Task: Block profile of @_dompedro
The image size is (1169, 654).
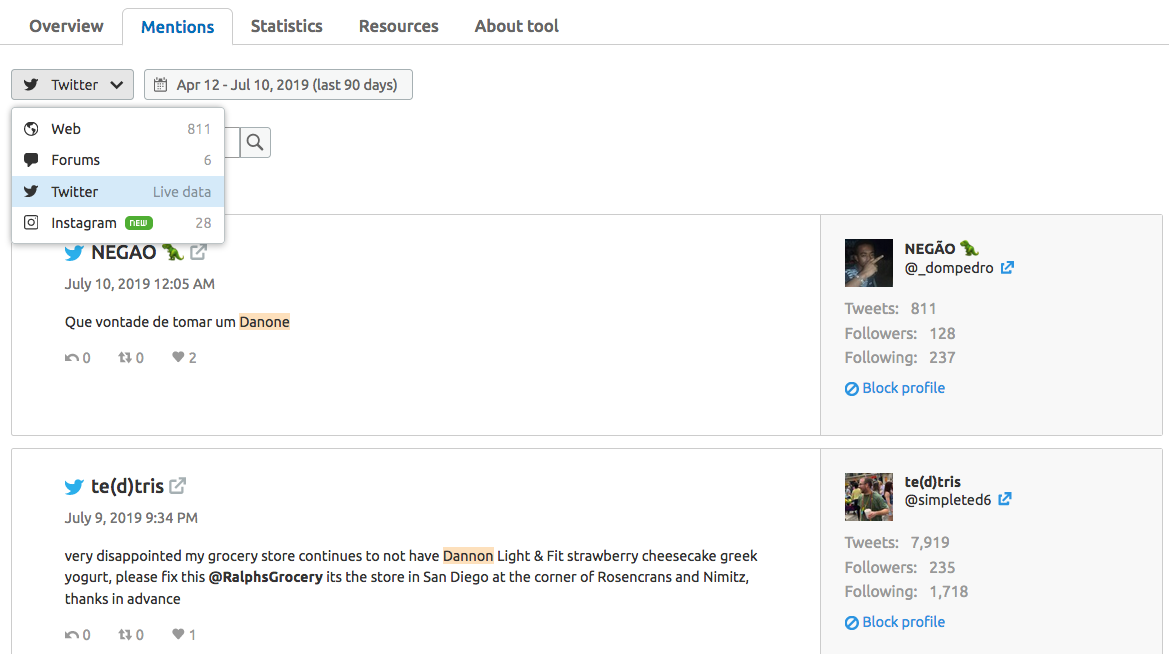Action: pos(895,388)
